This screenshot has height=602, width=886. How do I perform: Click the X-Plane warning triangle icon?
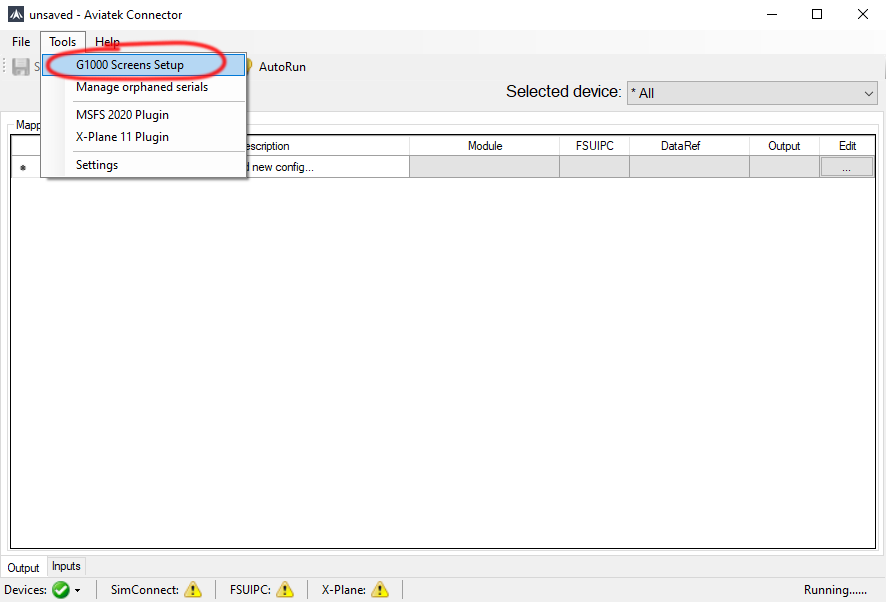(x=380, y=590)
